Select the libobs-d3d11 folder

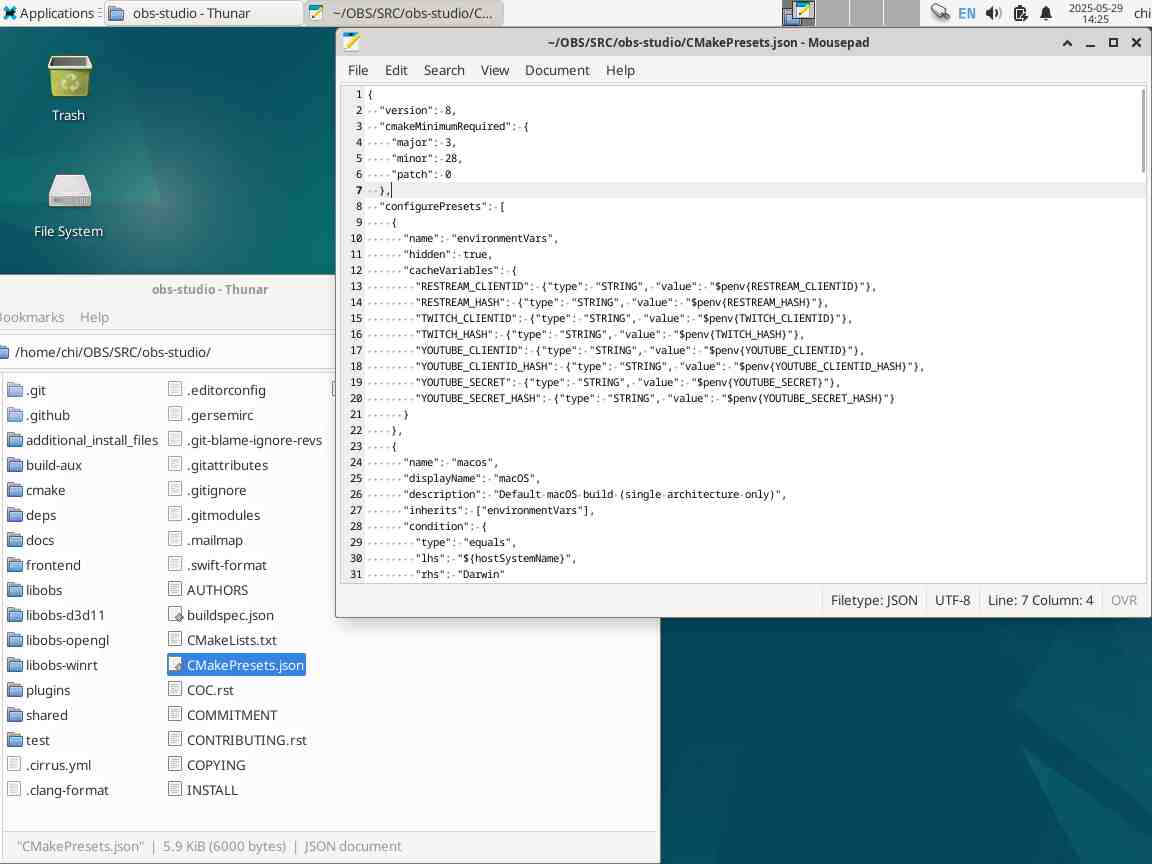coord(56,615)
